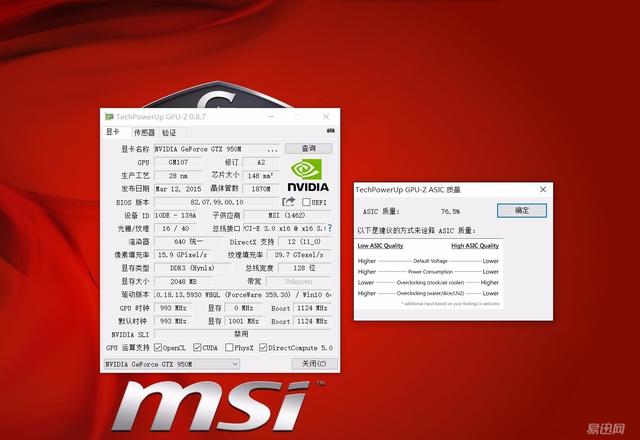
Task: Click the camera screenshot icon in GPU-Z
Action: point(326,132)
